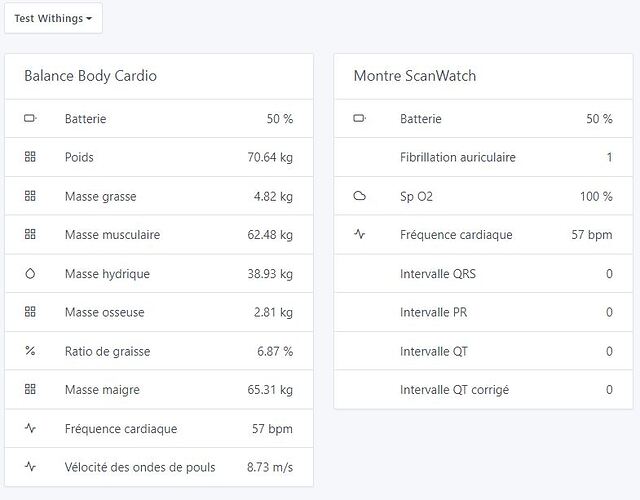Click the droplet icon beside Masse hydrique

tap(30, 274)
